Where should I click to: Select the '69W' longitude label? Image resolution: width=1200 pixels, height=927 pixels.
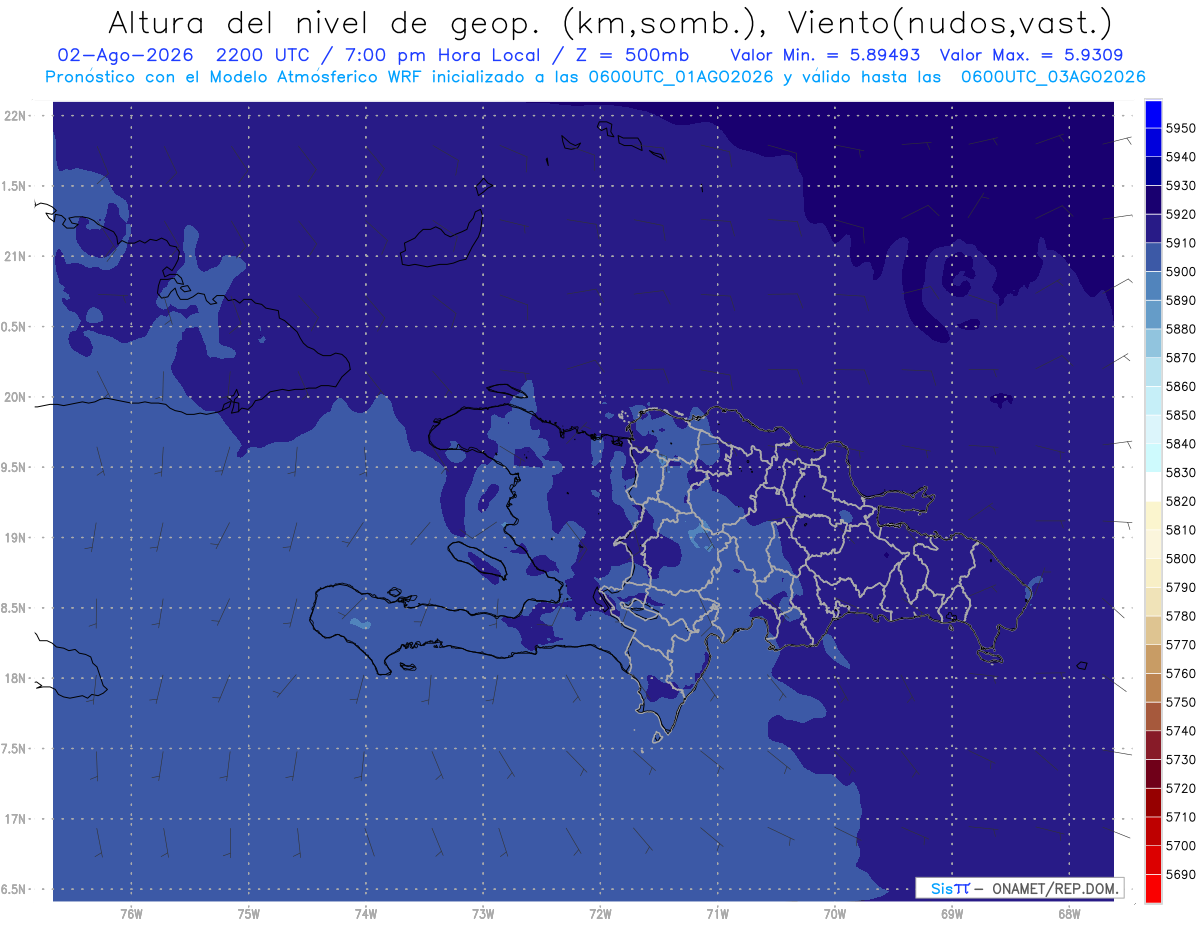(952, 914)
